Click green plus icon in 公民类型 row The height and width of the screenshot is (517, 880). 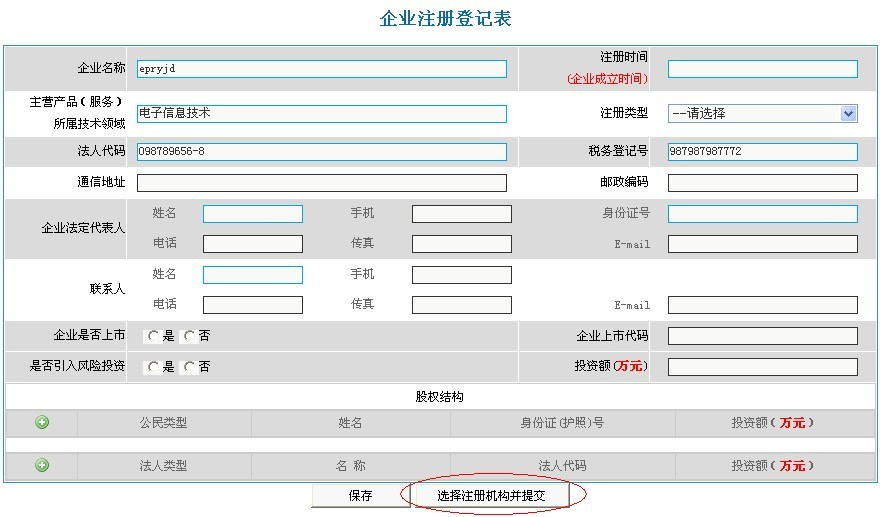coord(42,422)
